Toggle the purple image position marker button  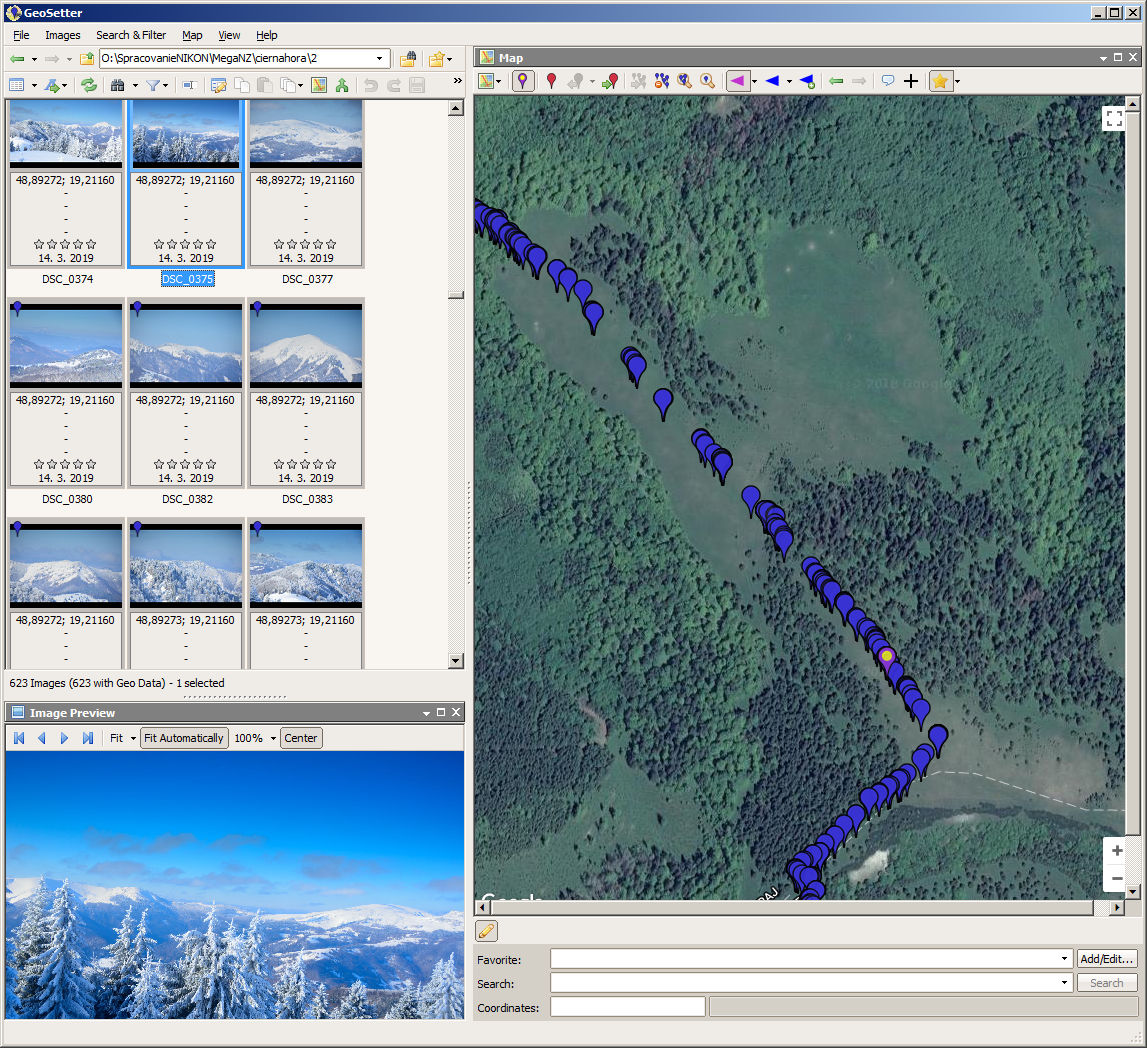523,81
